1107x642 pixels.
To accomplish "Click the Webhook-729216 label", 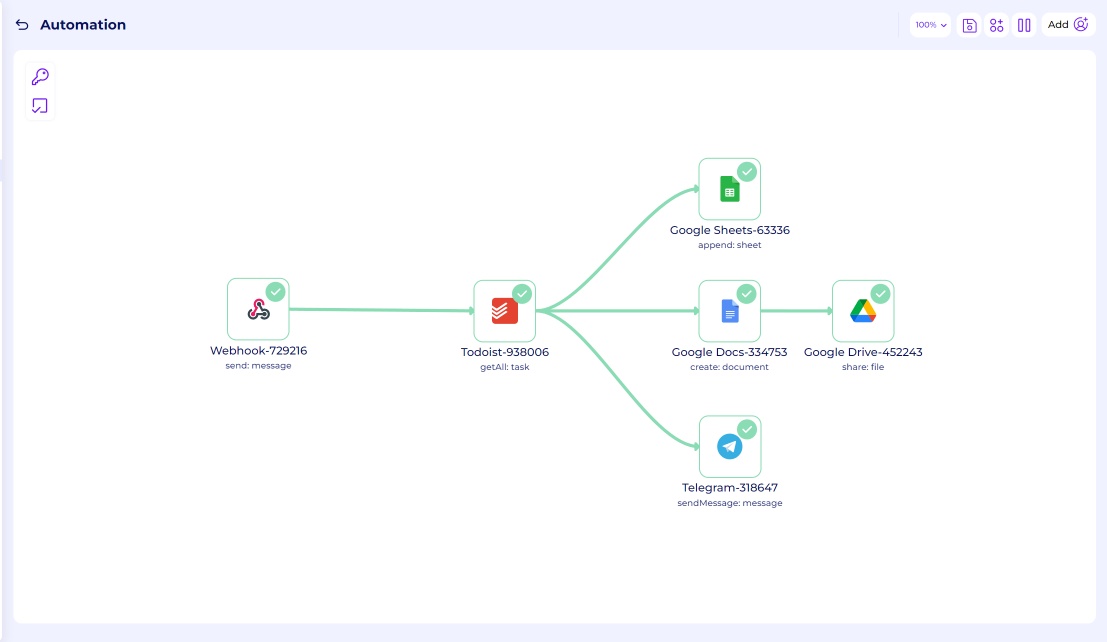I will (x=258, y=350).
